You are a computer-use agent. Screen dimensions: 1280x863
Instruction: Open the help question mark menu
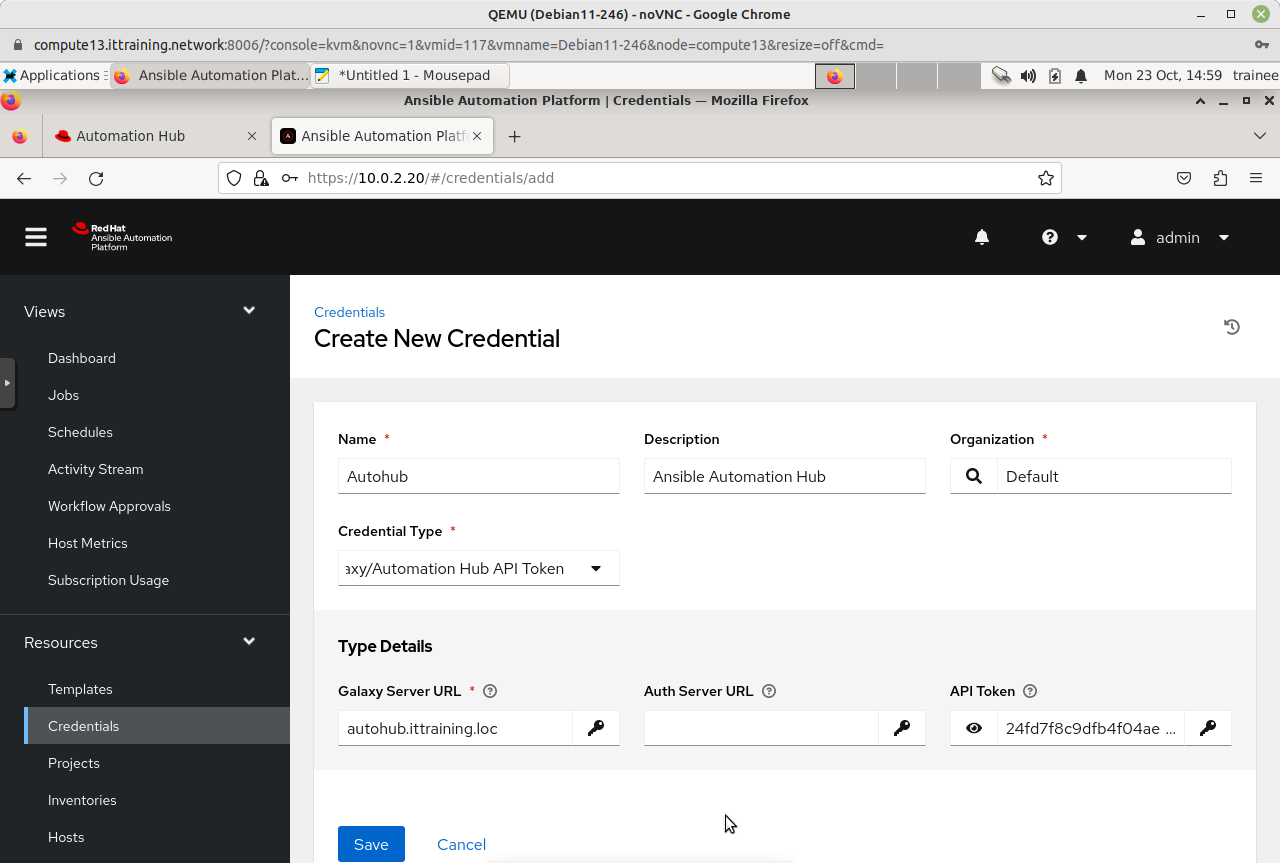tap(1050, 237)
